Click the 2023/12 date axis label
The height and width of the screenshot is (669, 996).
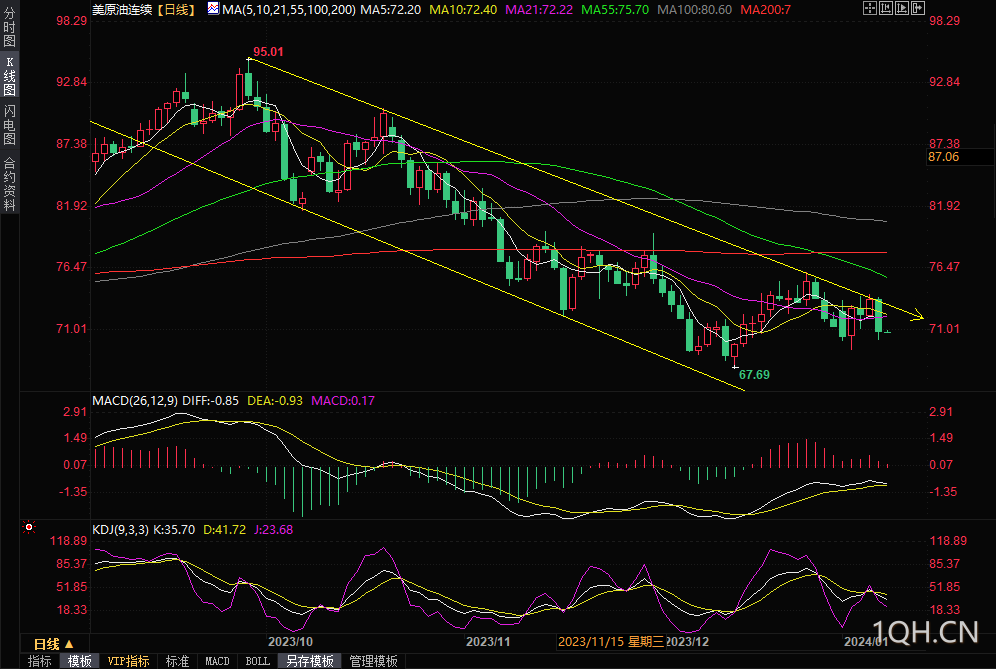coord(687,642)
